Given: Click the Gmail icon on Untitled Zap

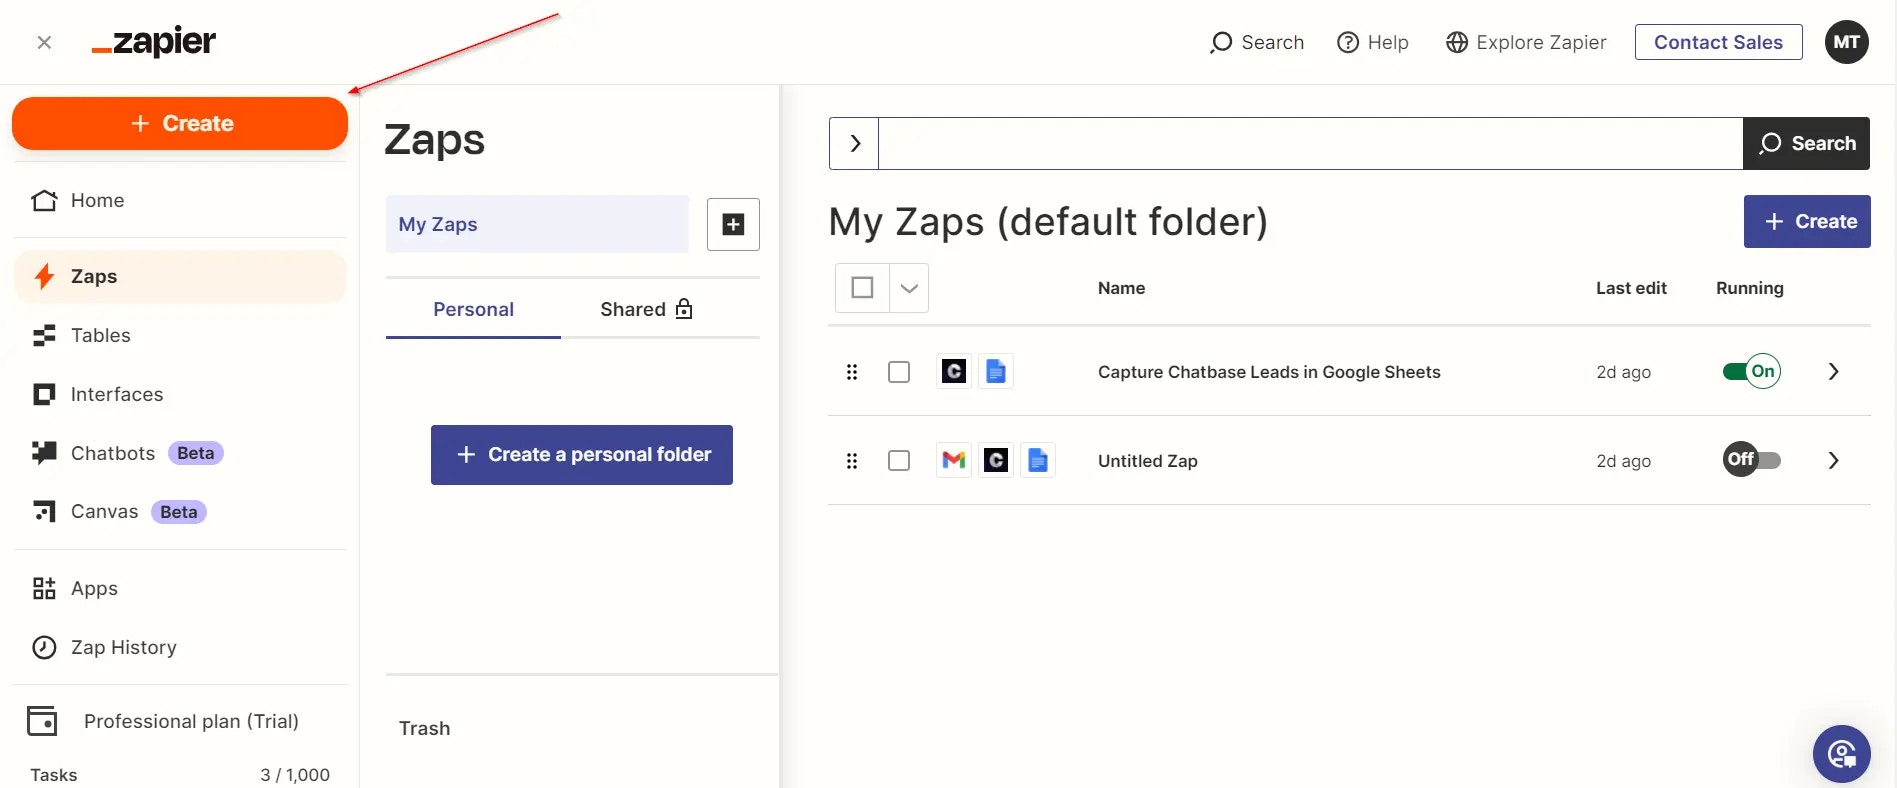Looking at the screenshot, I should (954, 460).
